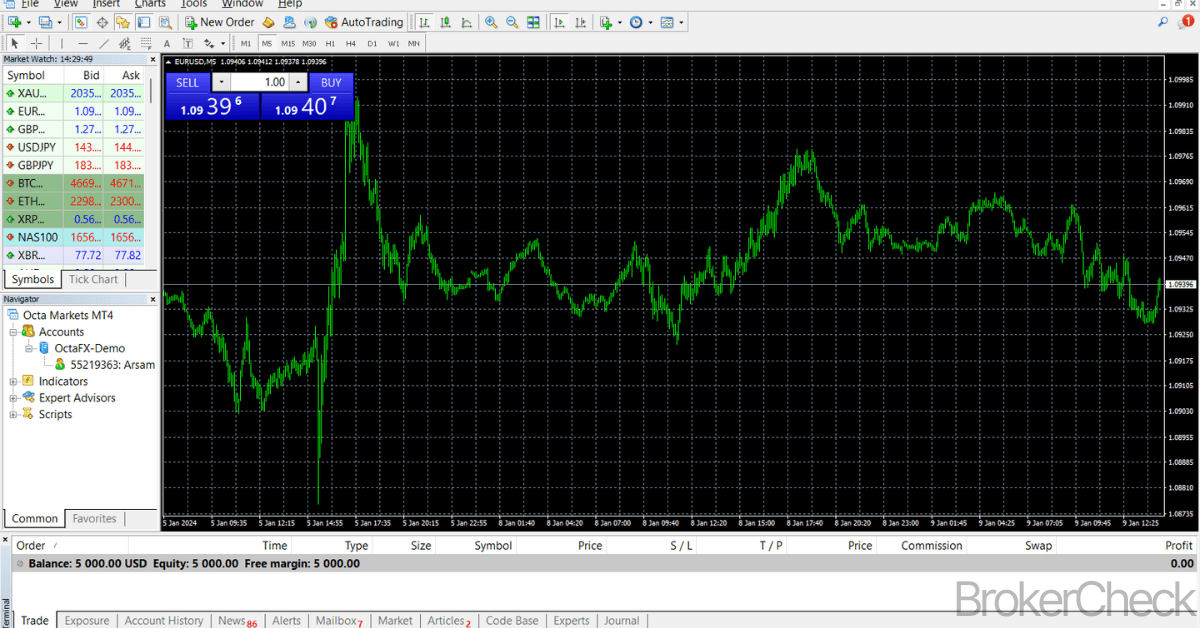This screenshot has height=628, width=1200.
Task: Click the SELL one-click button
Action: (x=188, y=83)
